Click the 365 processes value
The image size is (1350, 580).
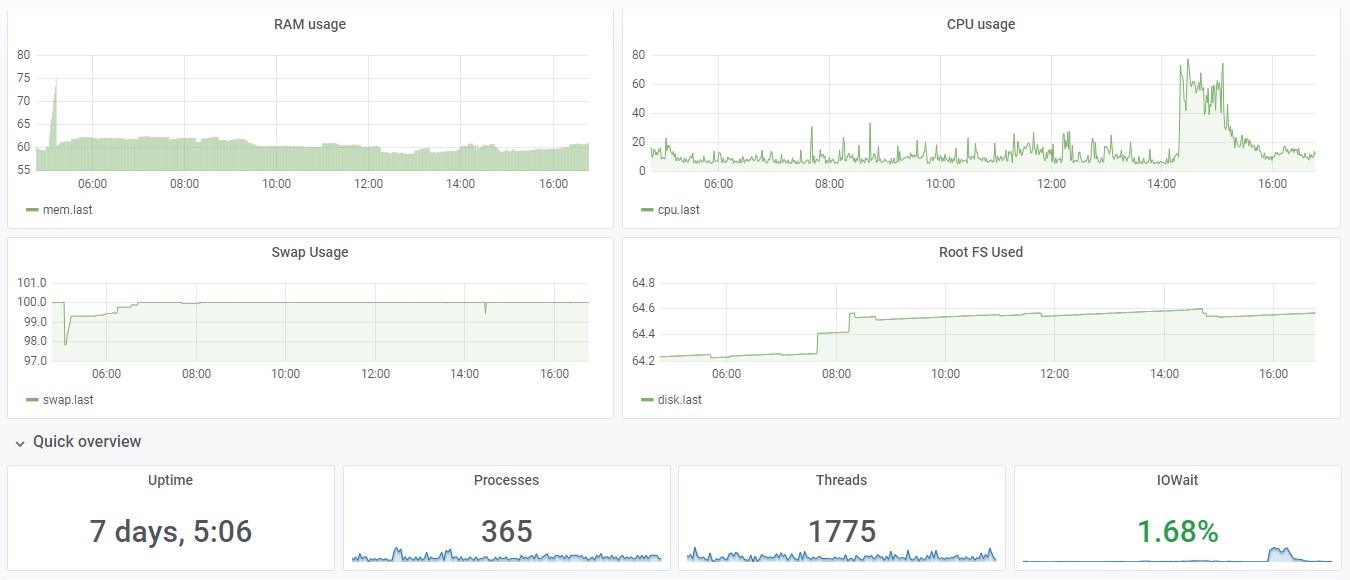pos(506,531)
